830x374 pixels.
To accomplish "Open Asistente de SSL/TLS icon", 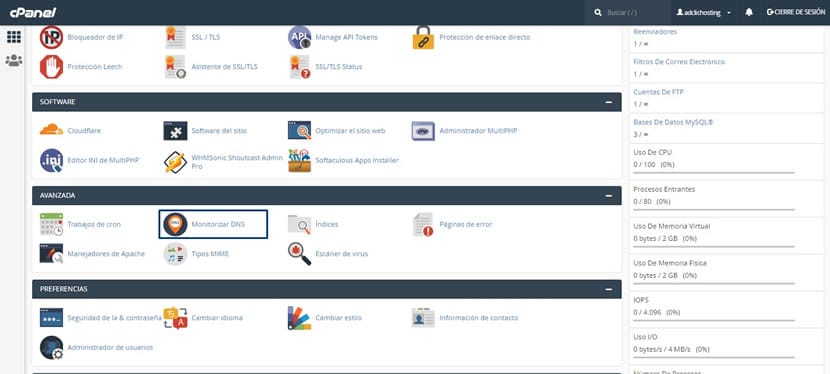I will tap(175, 67).
